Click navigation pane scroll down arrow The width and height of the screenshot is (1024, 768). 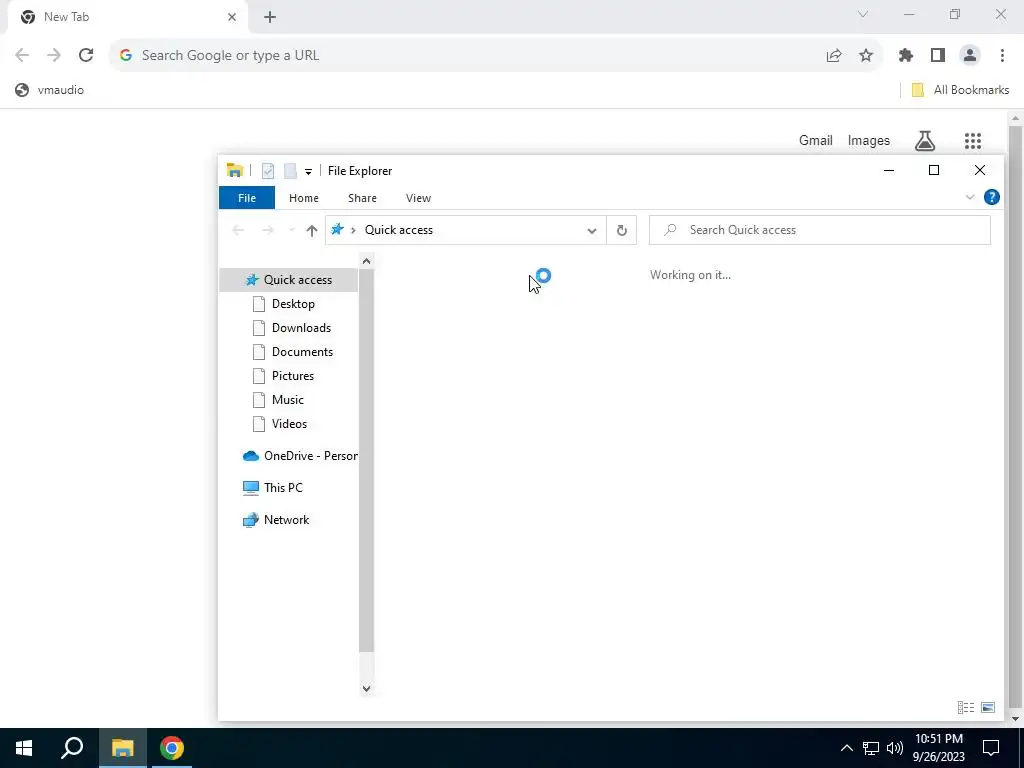[x=366, y=688]
